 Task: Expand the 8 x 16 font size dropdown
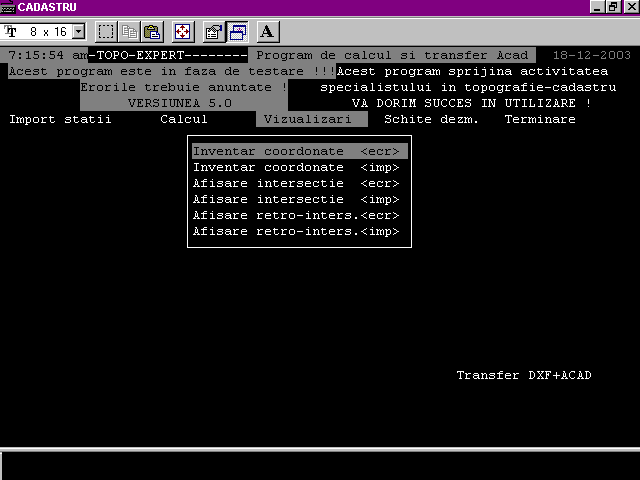coord(79,32)
